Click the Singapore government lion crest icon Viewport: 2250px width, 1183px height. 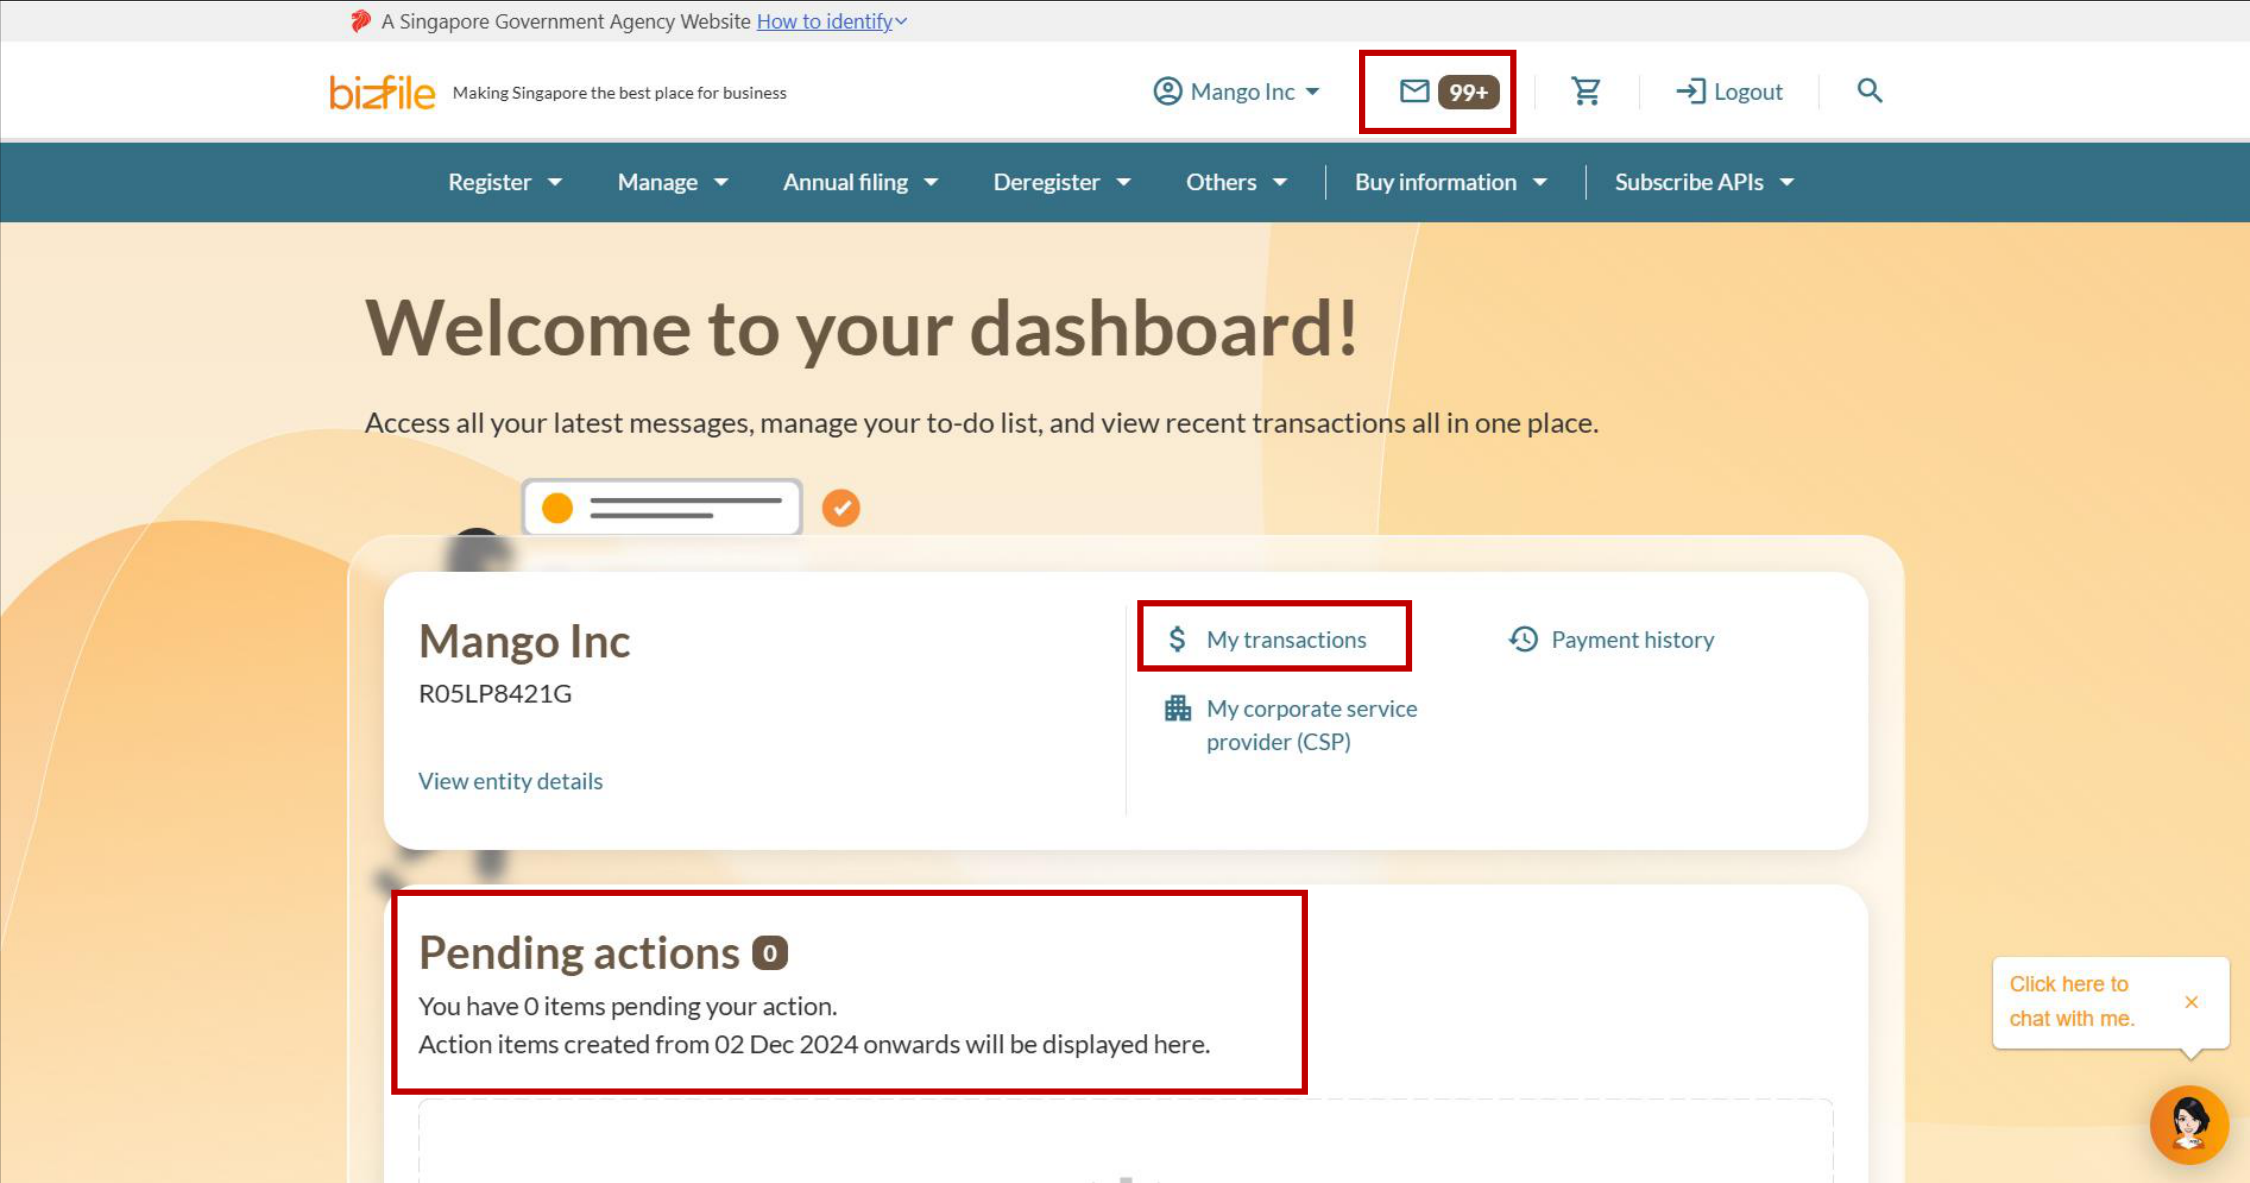pyautogui.click(x=361, y=21)
